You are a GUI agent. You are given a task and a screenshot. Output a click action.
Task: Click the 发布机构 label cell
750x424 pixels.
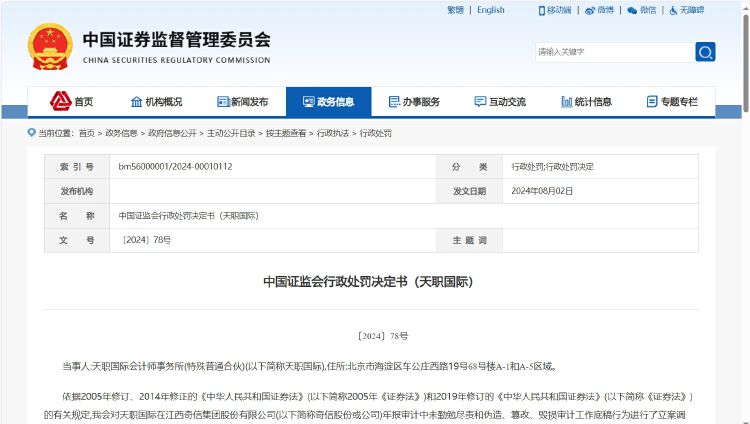coord(77,191)
